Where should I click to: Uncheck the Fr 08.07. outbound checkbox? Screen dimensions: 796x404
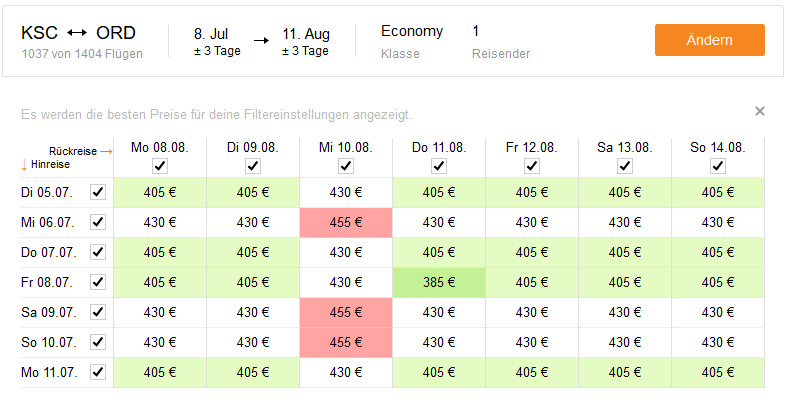coord(98,282)
